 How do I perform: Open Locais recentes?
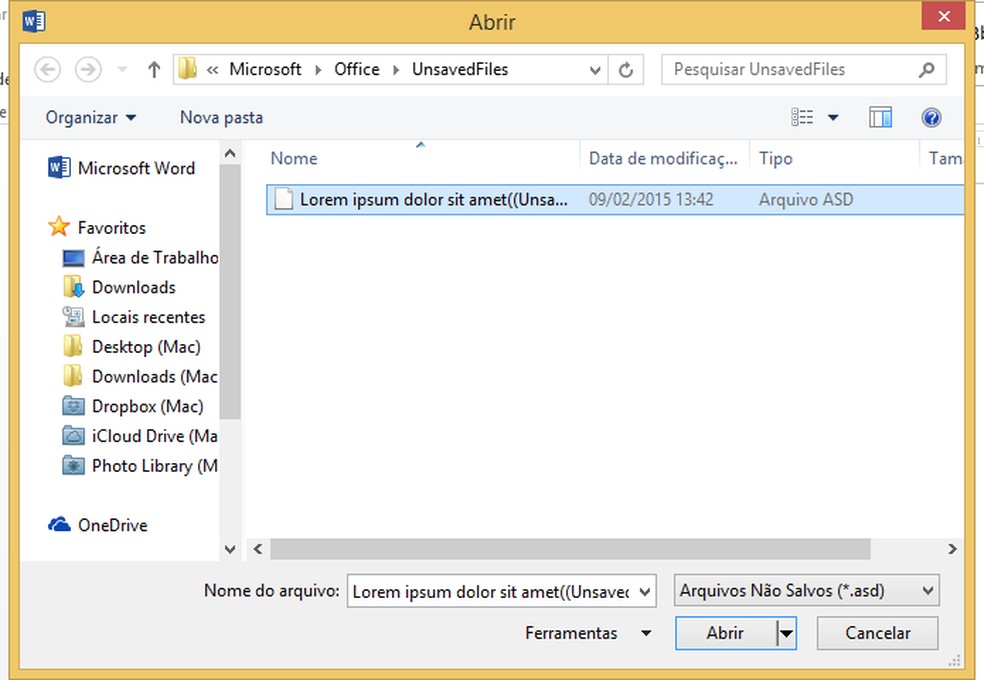[134, 317]
